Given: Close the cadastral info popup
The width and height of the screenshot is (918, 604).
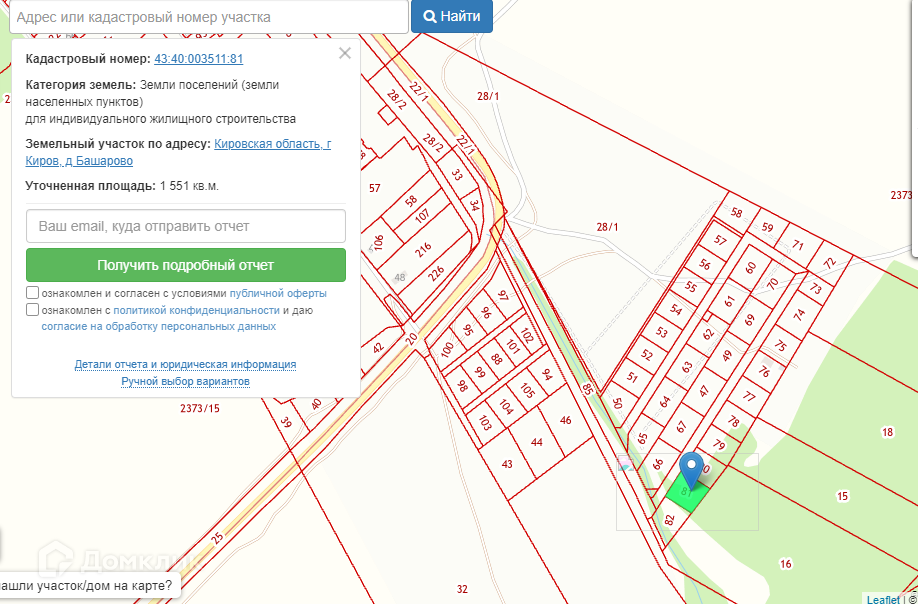Looking at the screenshot, I should click(345, 54).
